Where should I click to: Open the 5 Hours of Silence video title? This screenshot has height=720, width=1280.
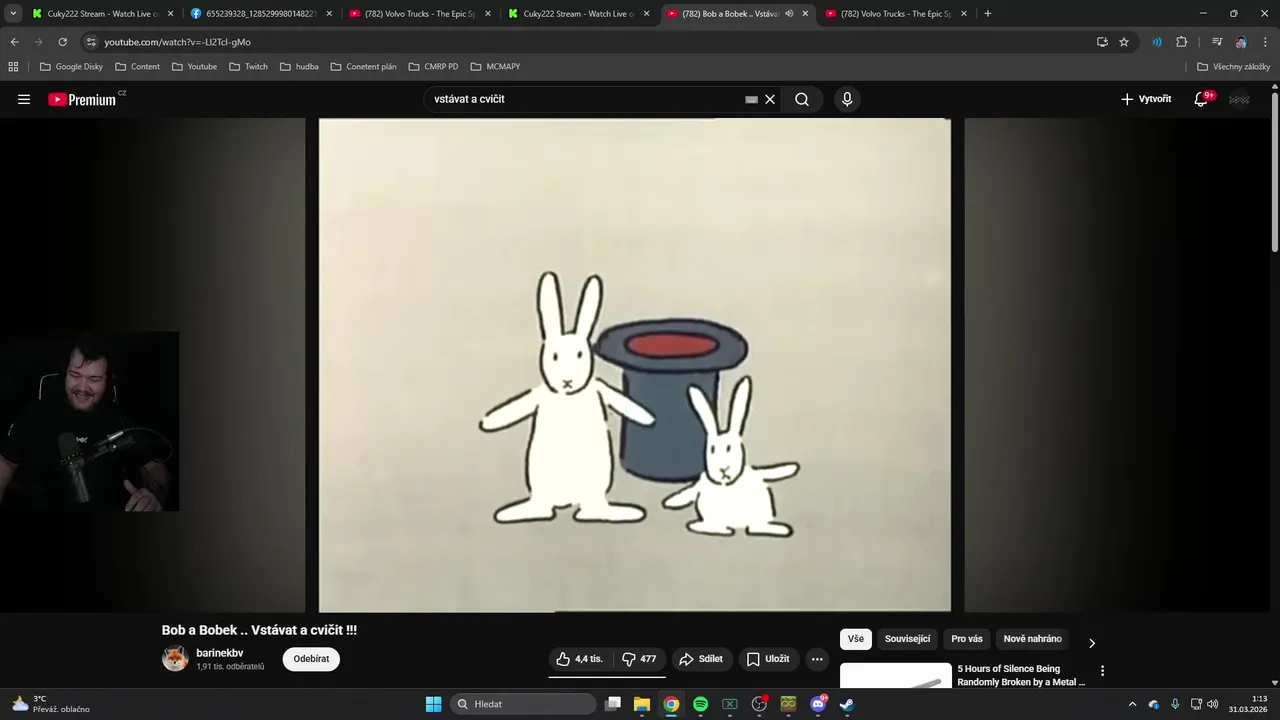tap(1021, 675)
